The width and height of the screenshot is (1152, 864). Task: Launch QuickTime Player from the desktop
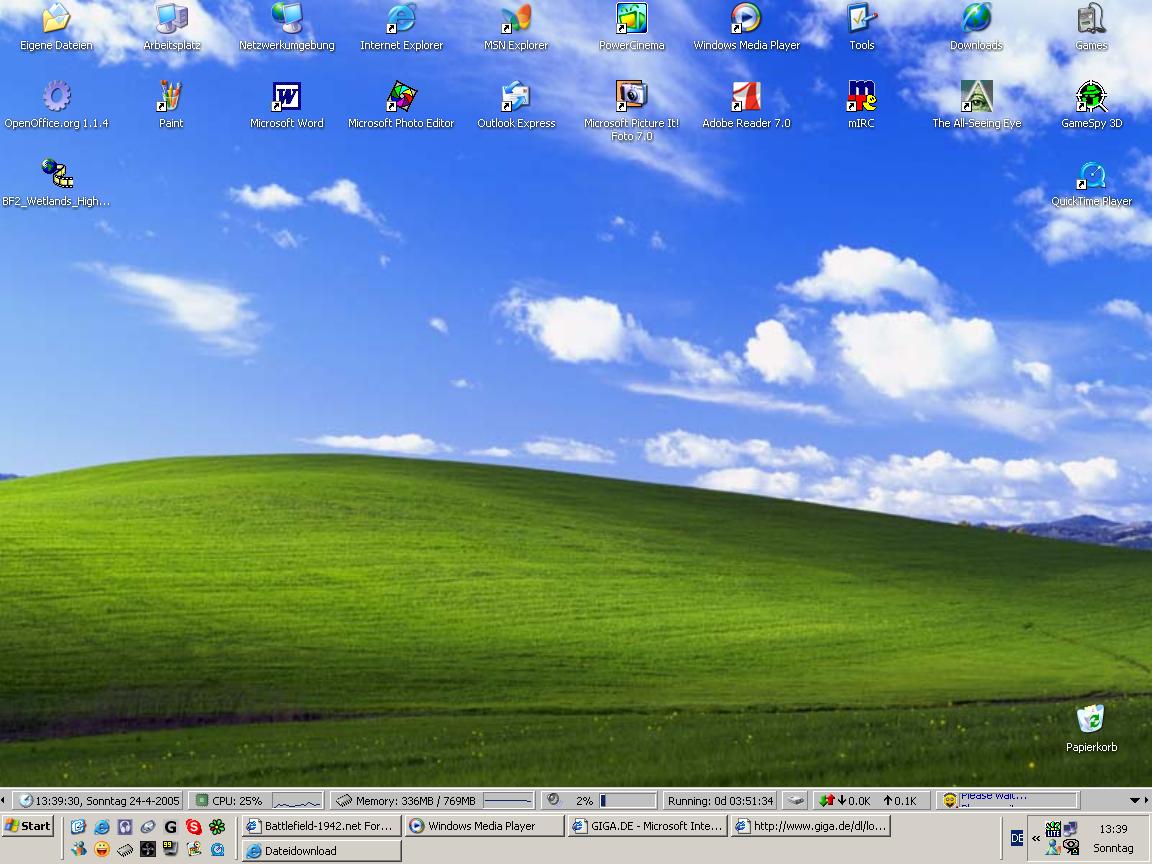(x=1091, y=184)
